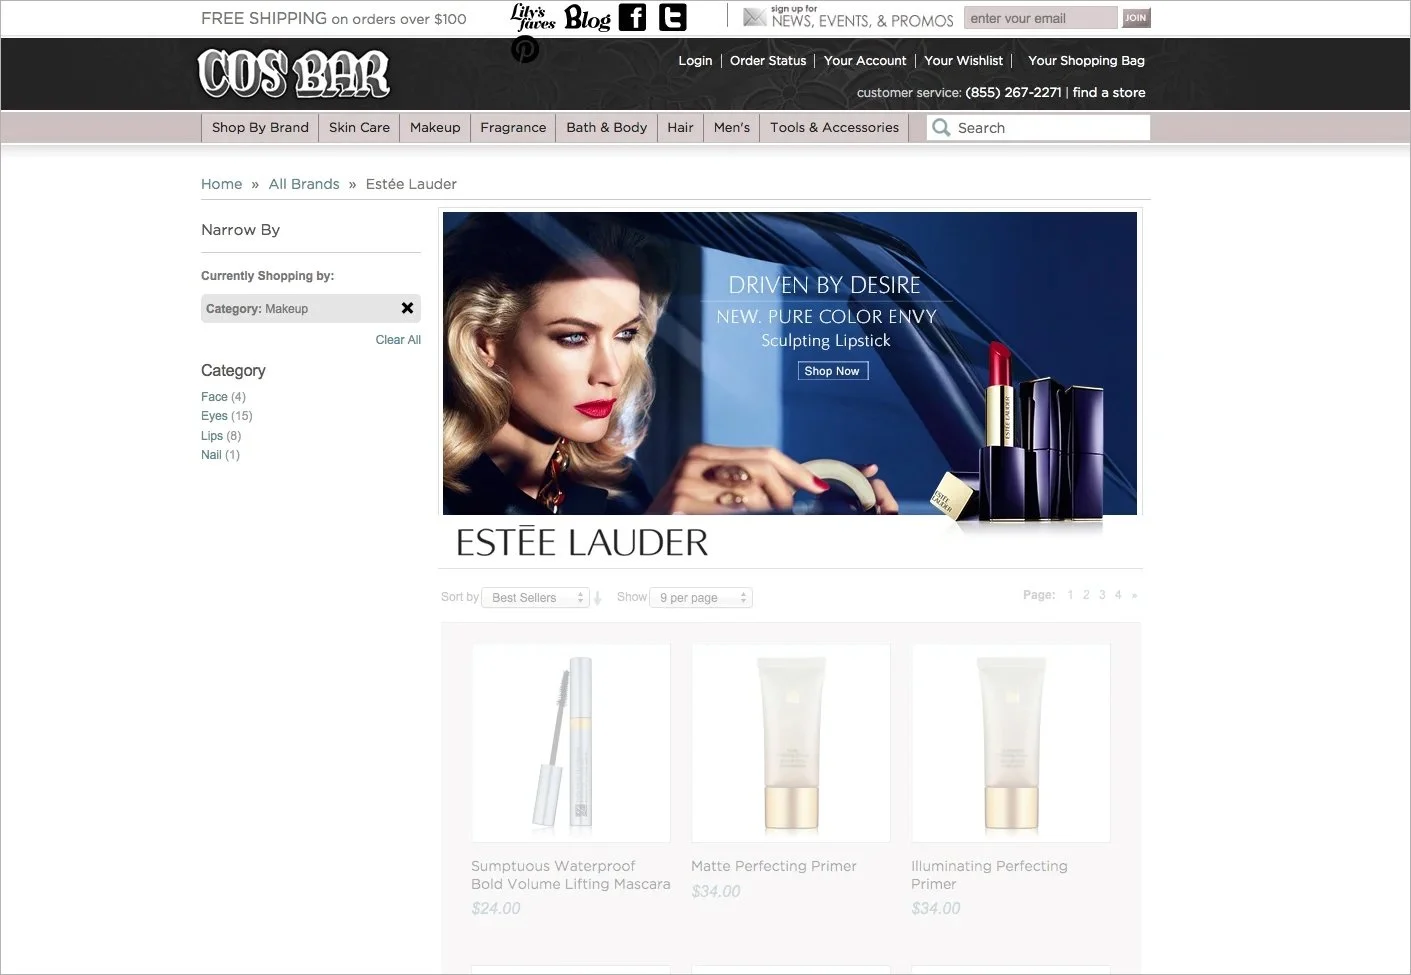Open the 9 per page dropdown
This screenshot has width=1411, height=975.
[x=701, y=598]
